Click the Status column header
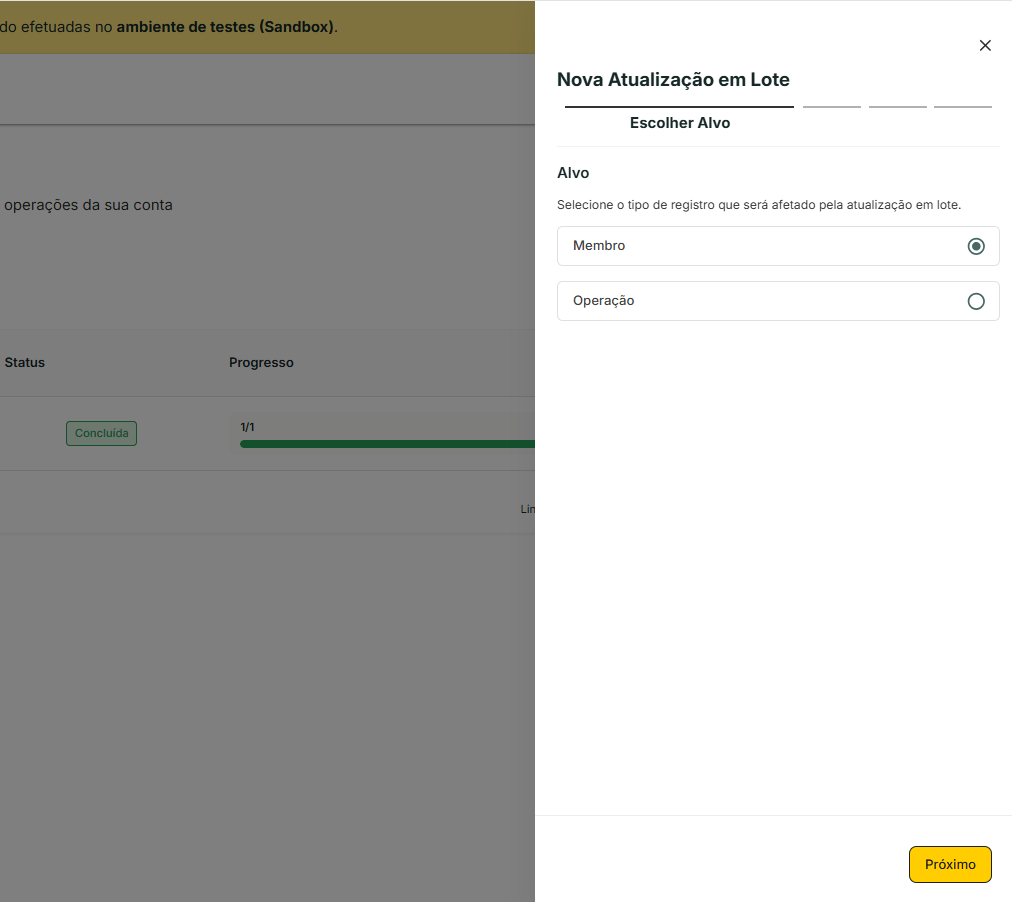The width and height of the screenshot is (1012, 902). pos(25,362)
